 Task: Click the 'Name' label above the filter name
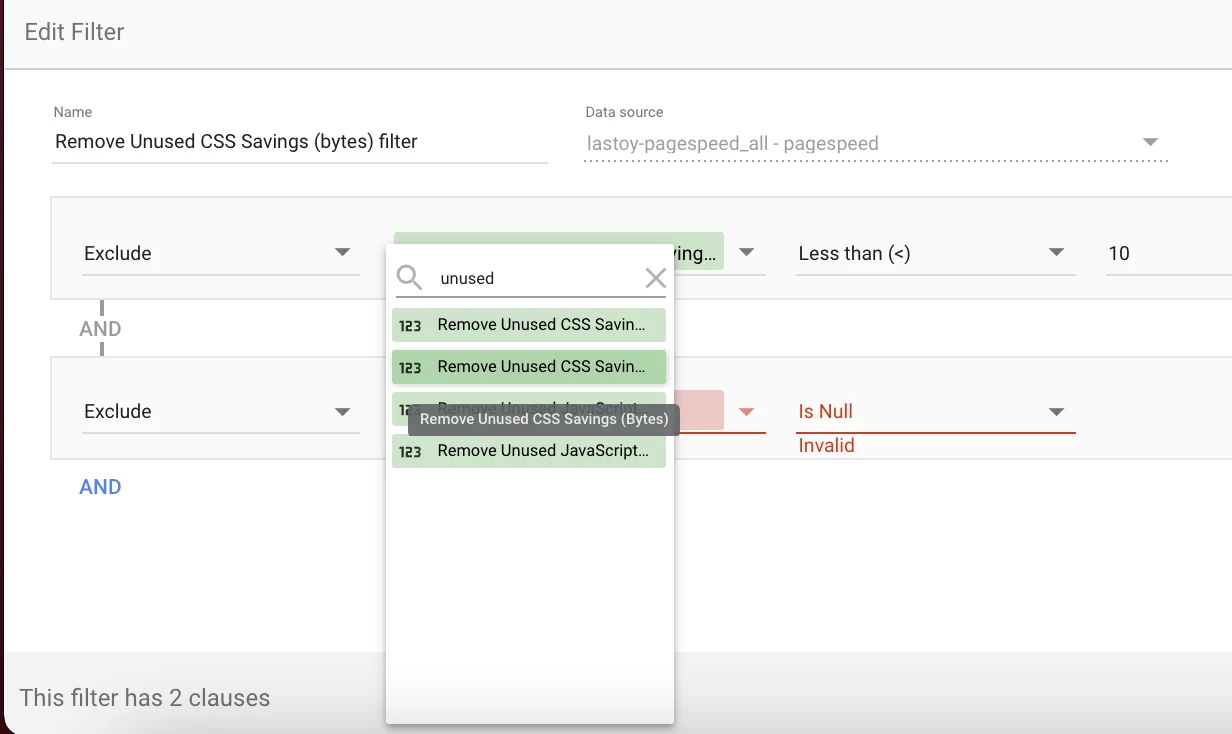click(x=72, y=112)
